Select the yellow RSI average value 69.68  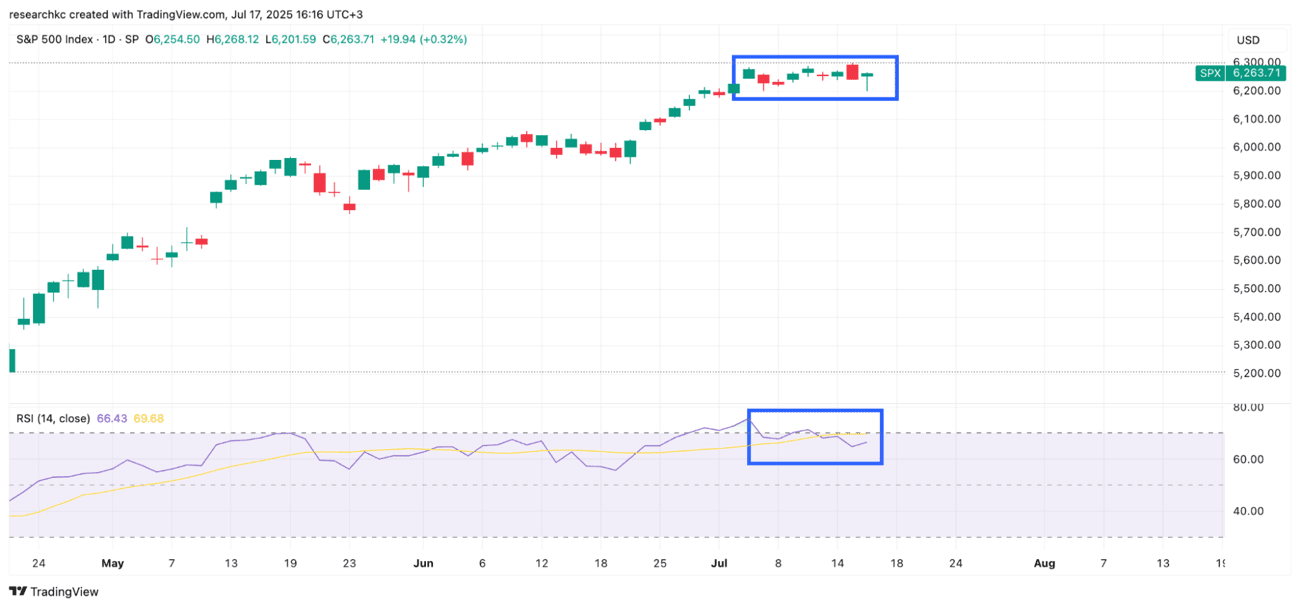(x=147, y=418)
